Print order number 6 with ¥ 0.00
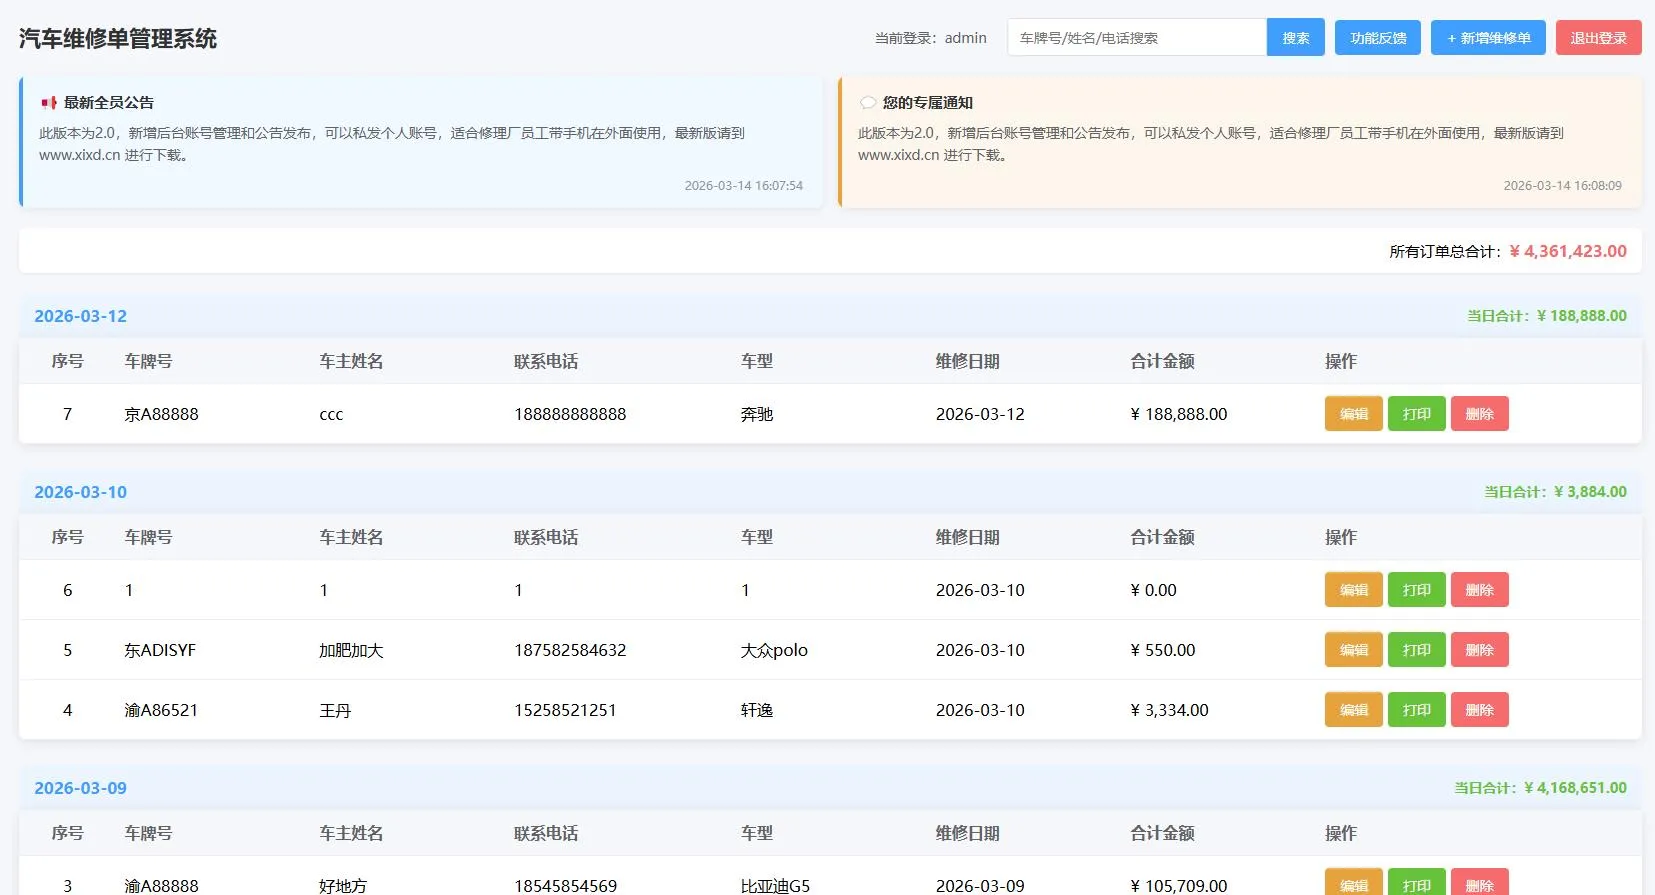This screenshot has height=895, width=1655. [1416, 590]
